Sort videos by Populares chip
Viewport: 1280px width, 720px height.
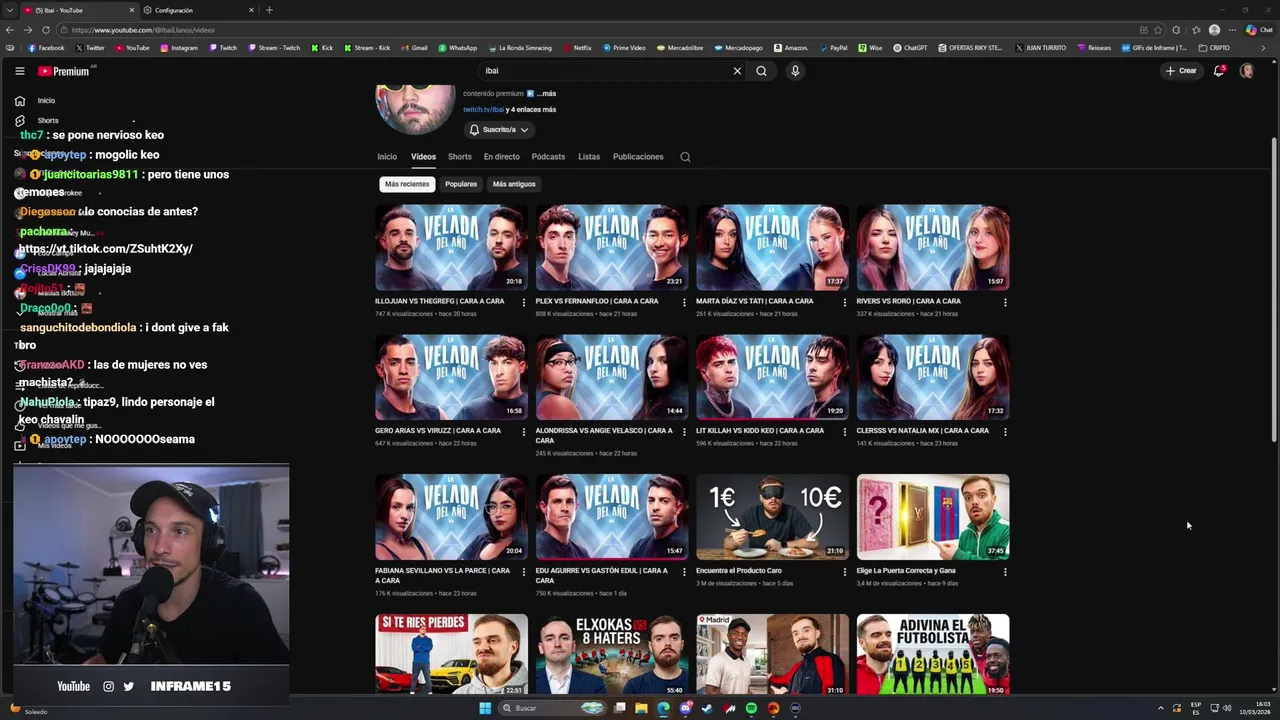(x=461, y=184)
